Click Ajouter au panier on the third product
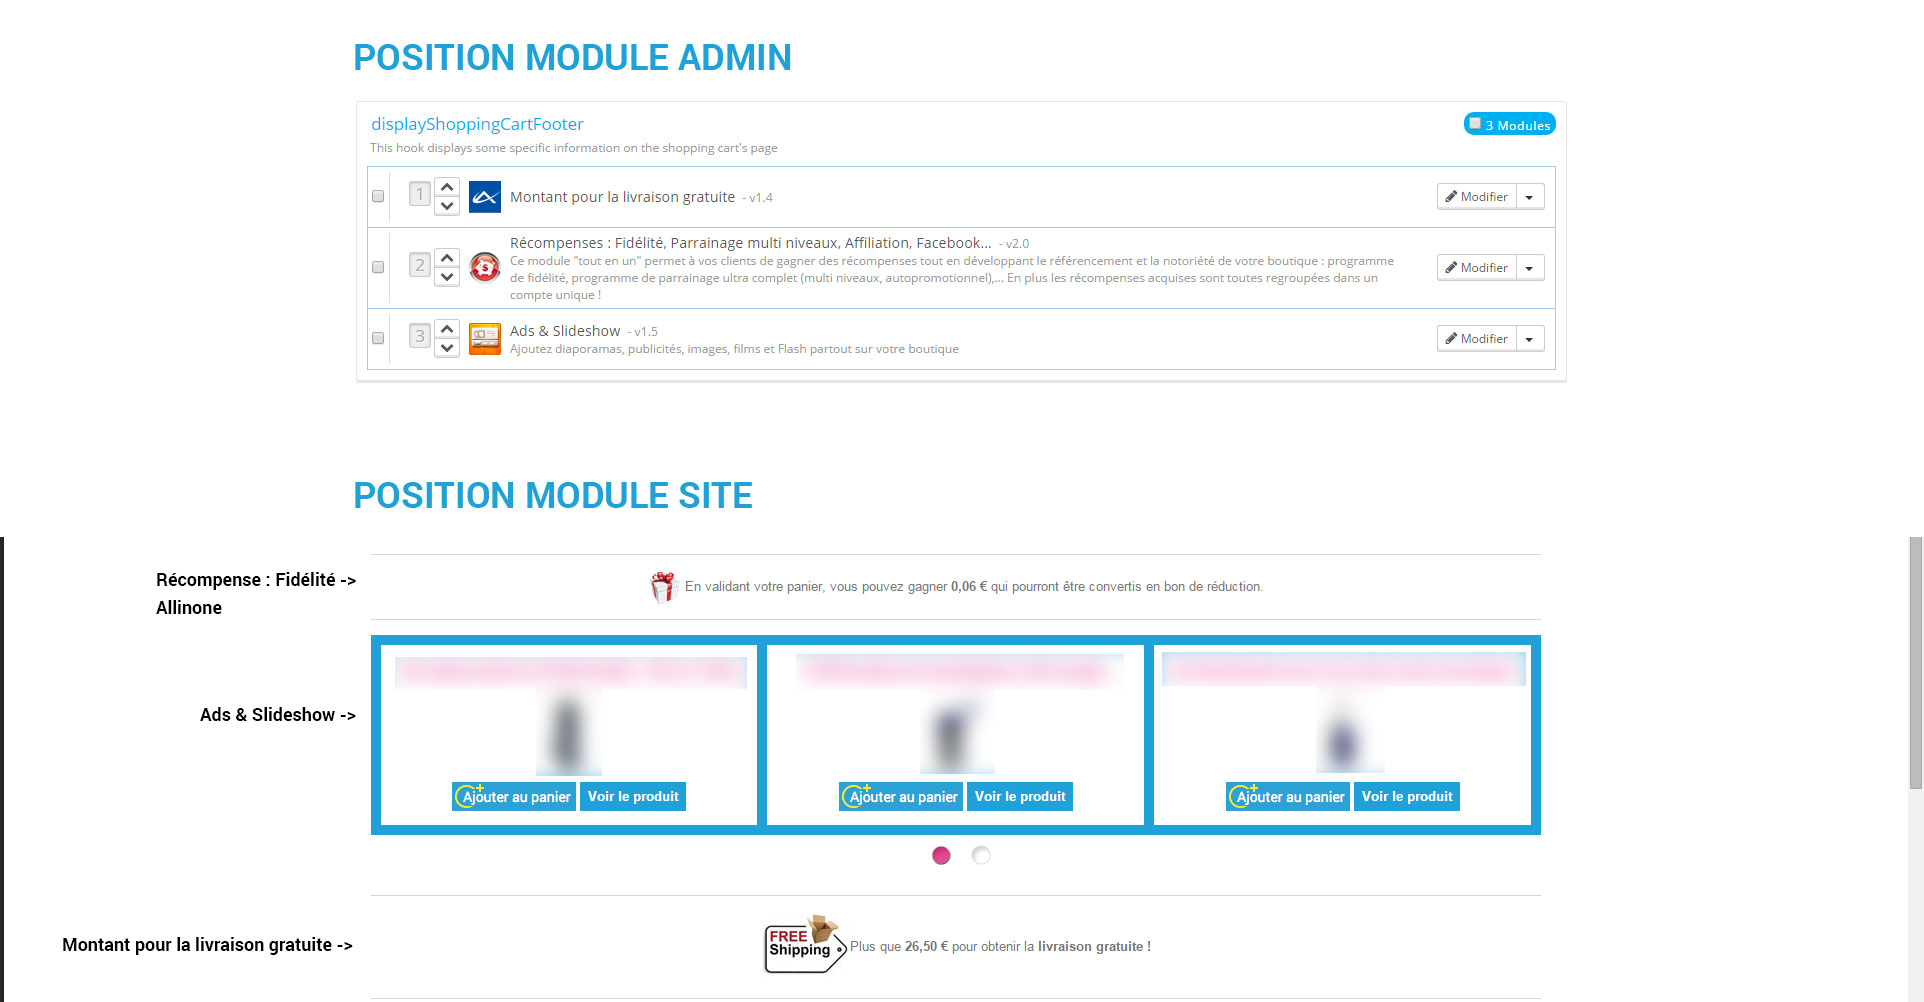 tap(1288, 797)
